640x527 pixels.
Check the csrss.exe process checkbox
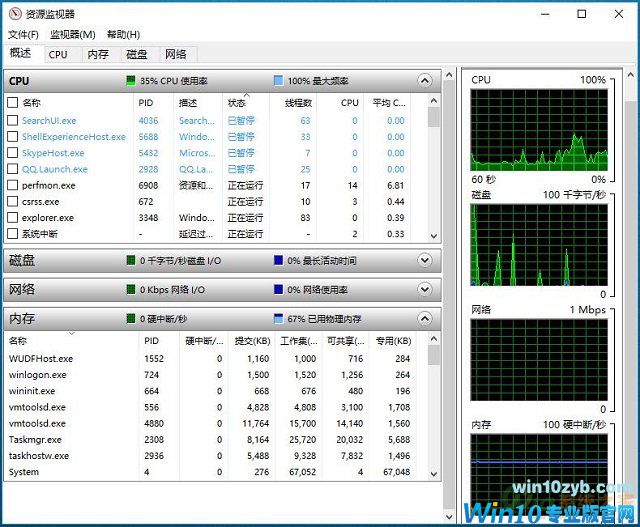point(13,201)
